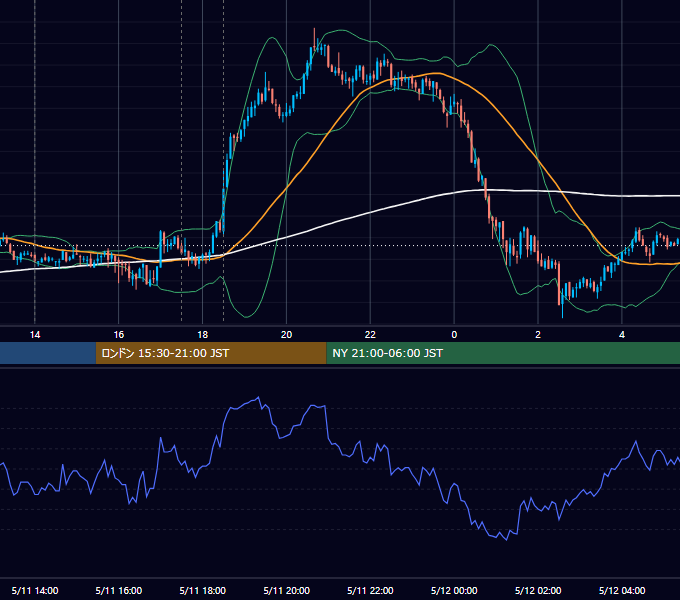The width and height of the screenshot is (680, 600).
Task: Click the 5/12 04:00 label on the lower axis
Action: click(622, 590)
